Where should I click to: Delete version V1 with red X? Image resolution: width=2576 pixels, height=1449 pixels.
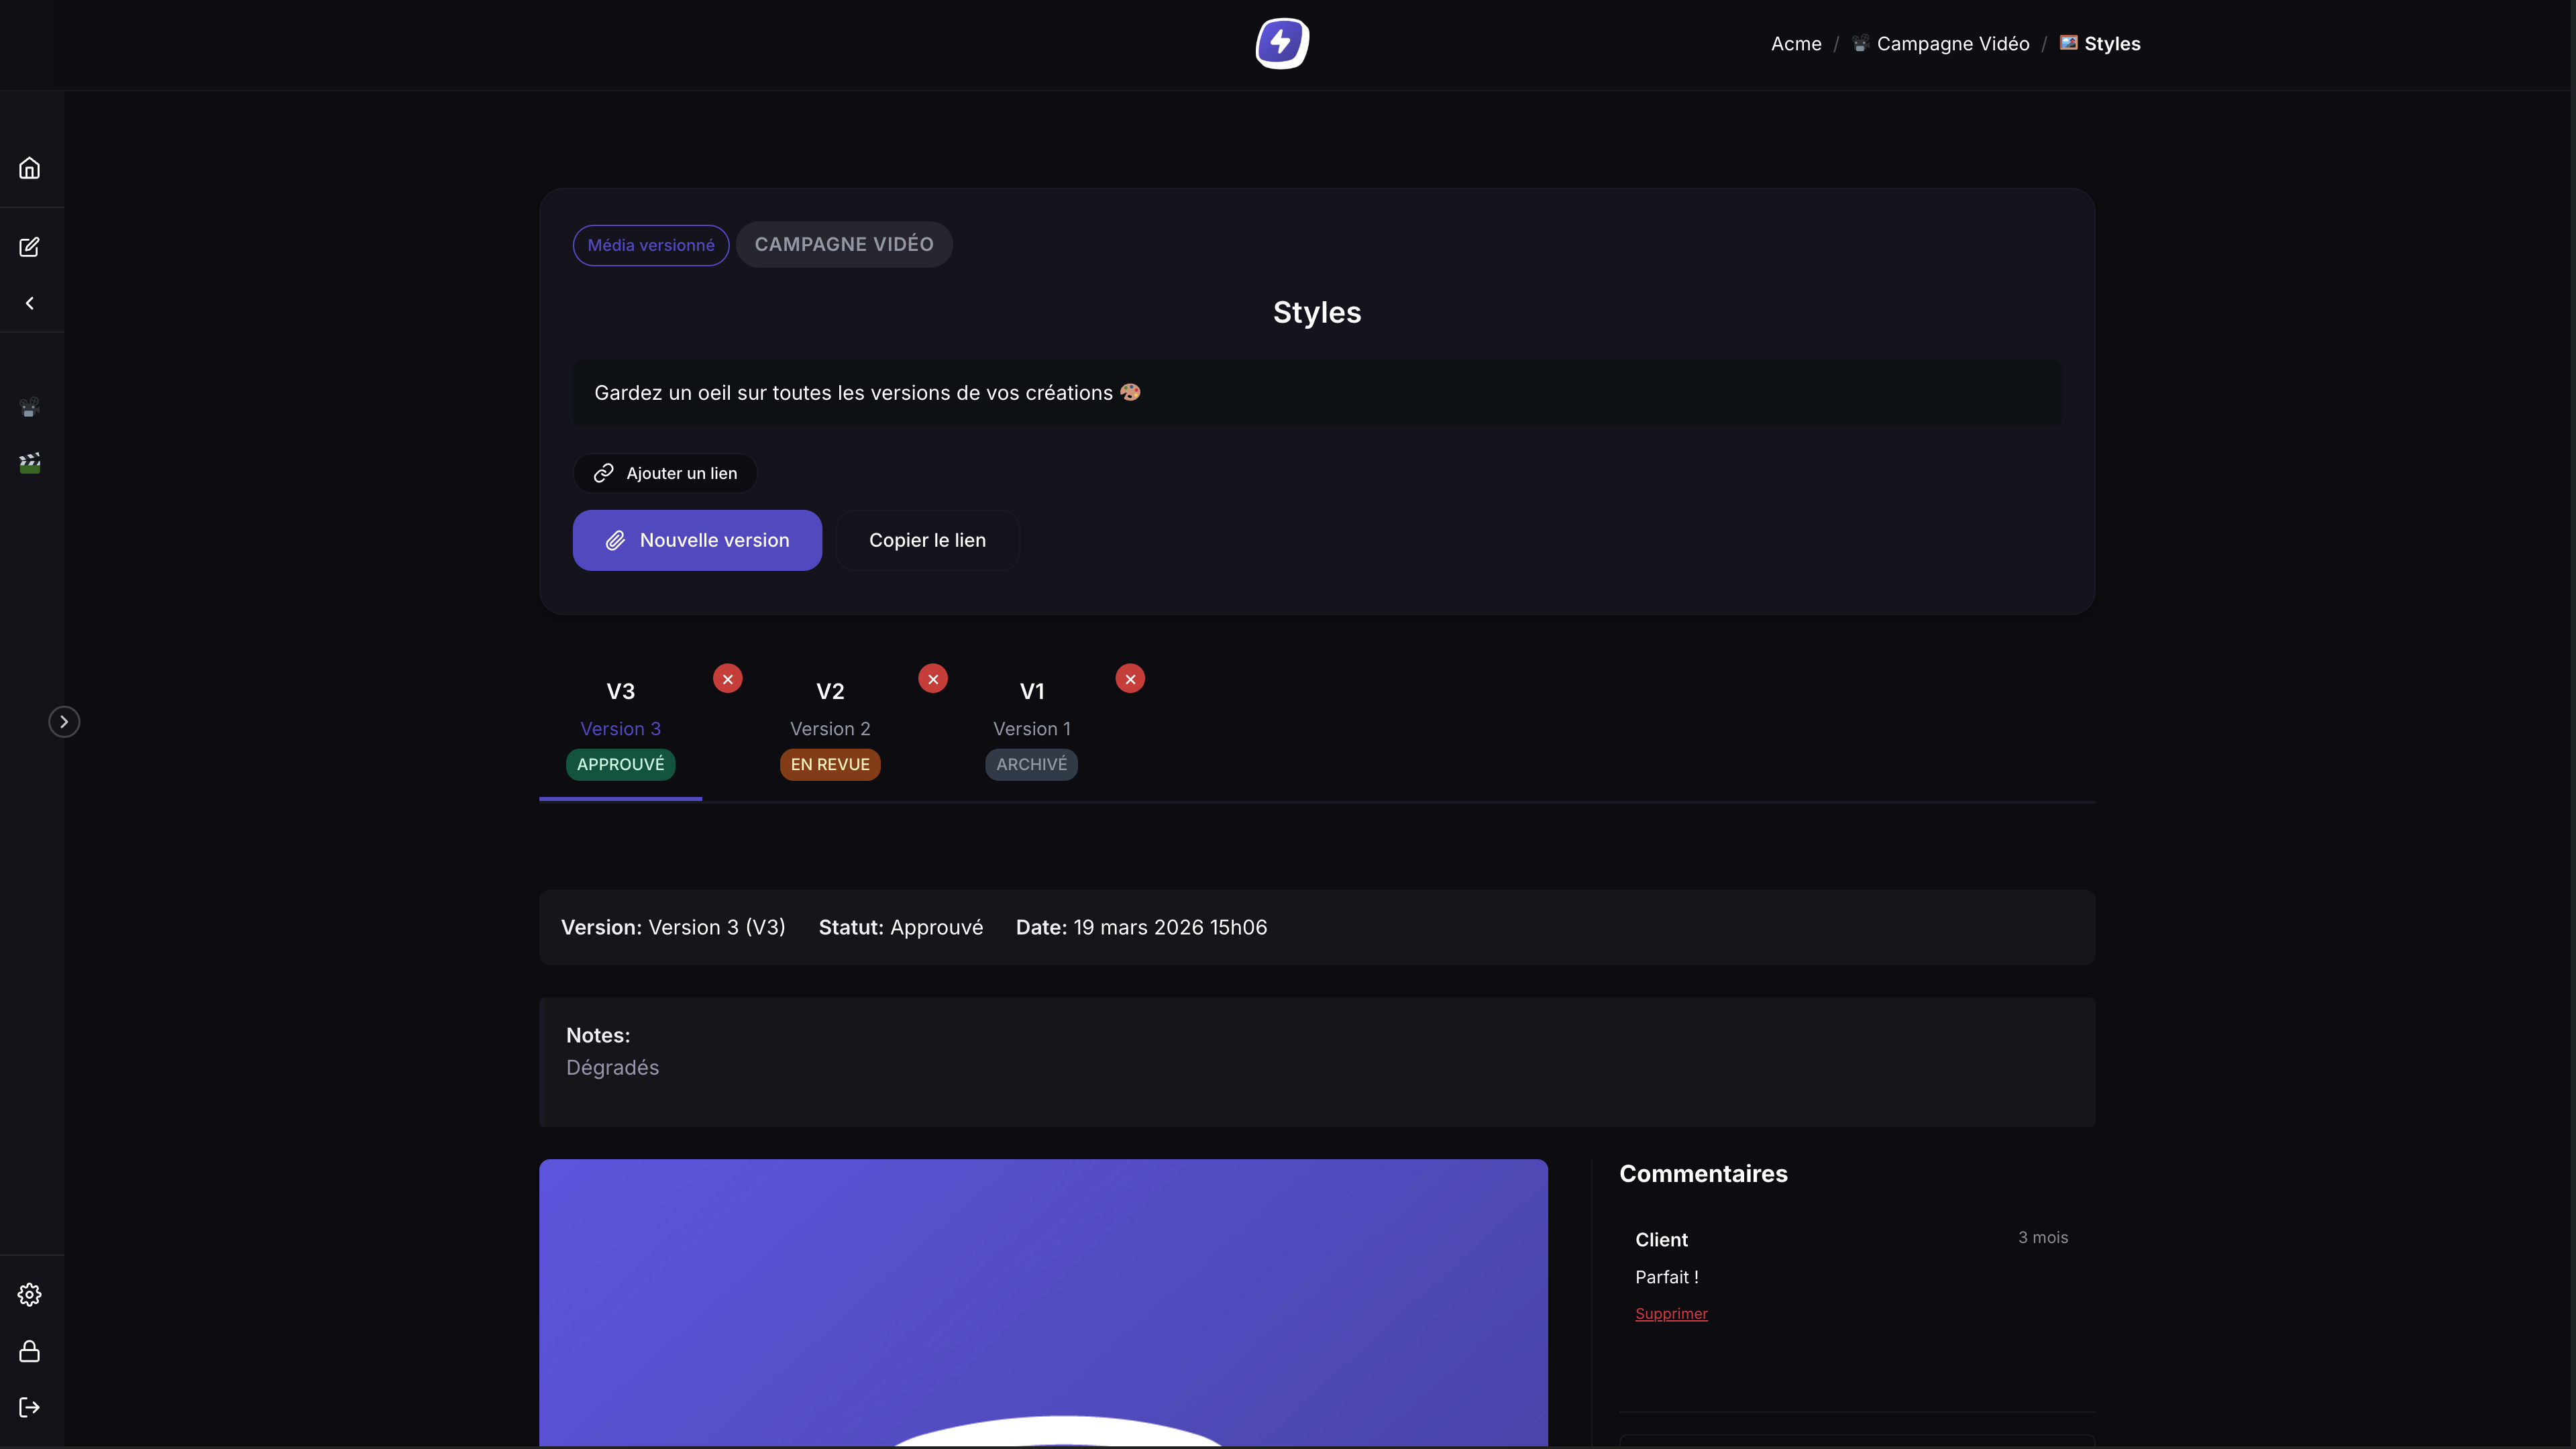(1130, 679)
